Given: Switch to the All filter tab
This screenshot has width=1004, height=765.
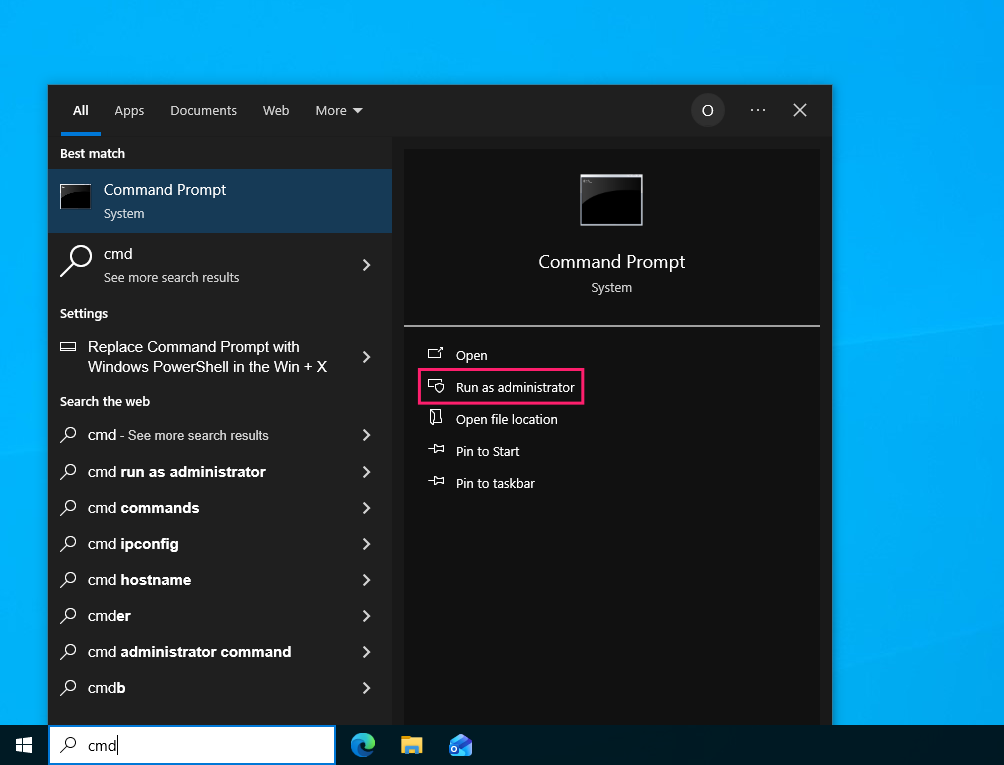Looking at the screenshot, I should 81,111.
